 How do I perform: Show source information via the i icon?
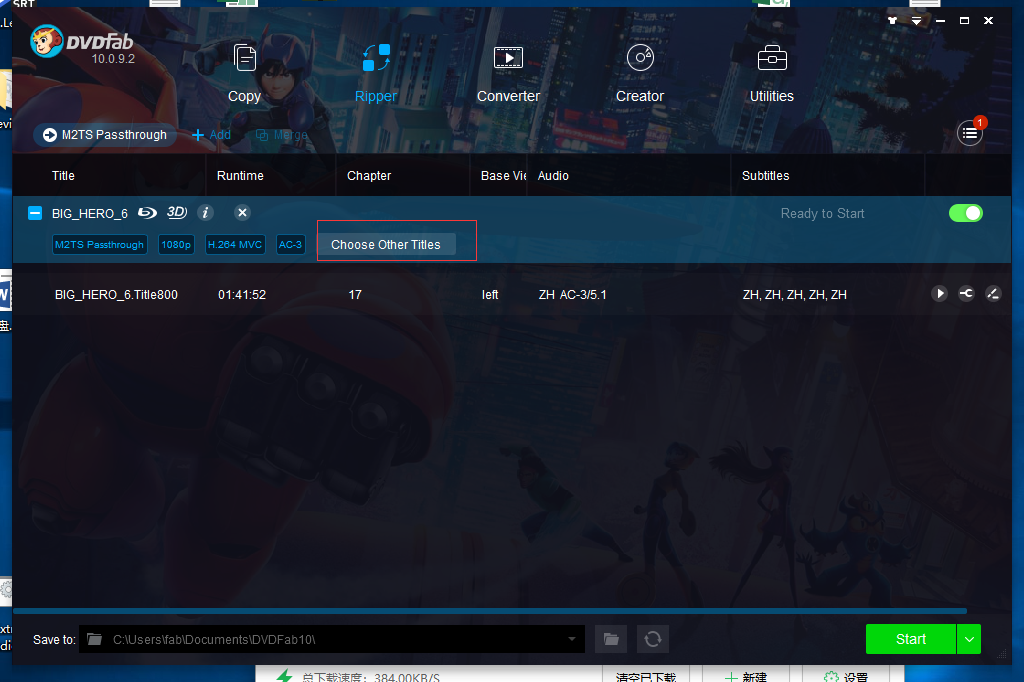click(205, 212)
